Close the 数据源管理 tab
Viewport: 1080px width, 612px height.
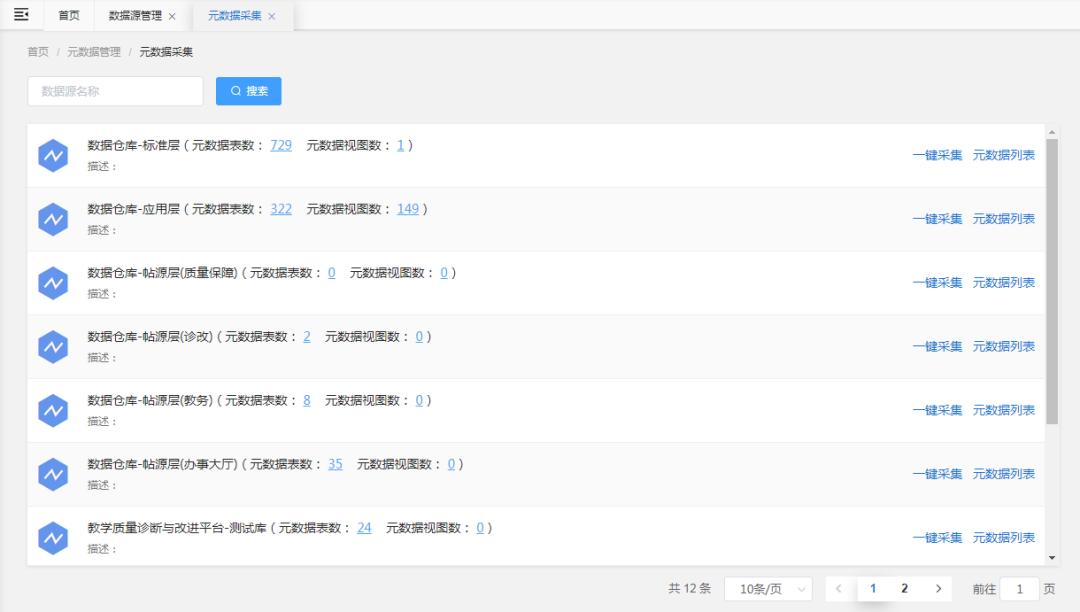[172, 16]
